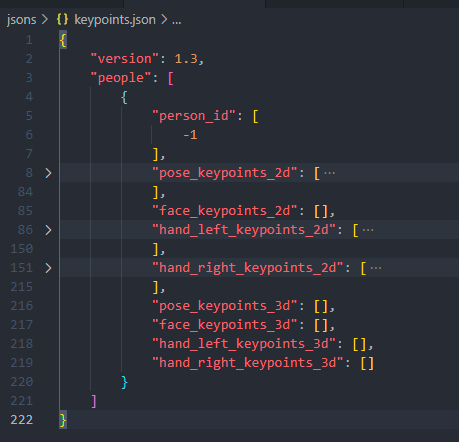This screenshot has height=442, width=459.
Task: Click the opening brace on line 4
Action: [x=124, y=98]
